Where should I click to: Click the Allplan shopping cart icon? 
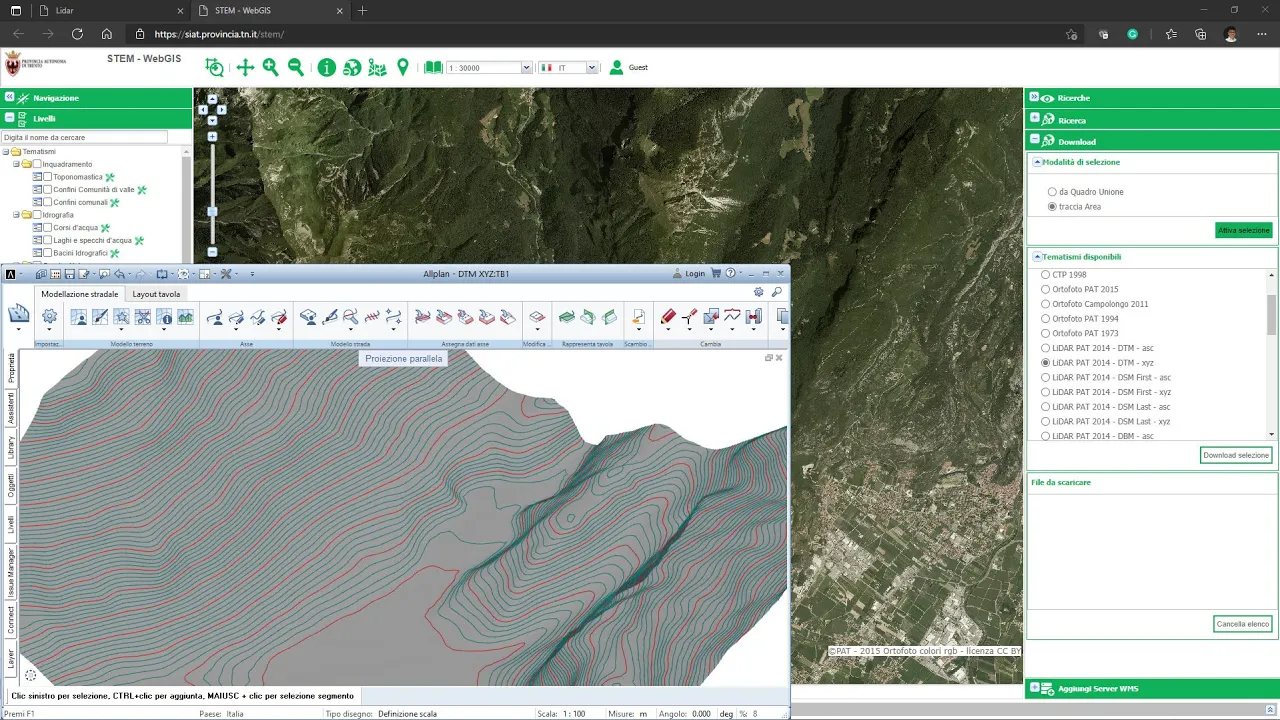716,273
